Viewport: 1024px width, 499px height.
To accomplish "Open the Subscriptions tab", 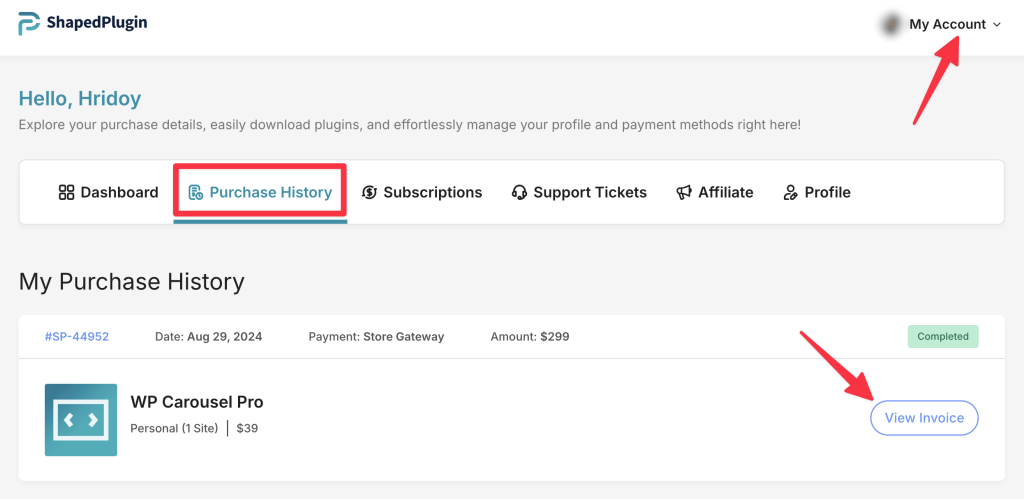I will coord(432,192).
